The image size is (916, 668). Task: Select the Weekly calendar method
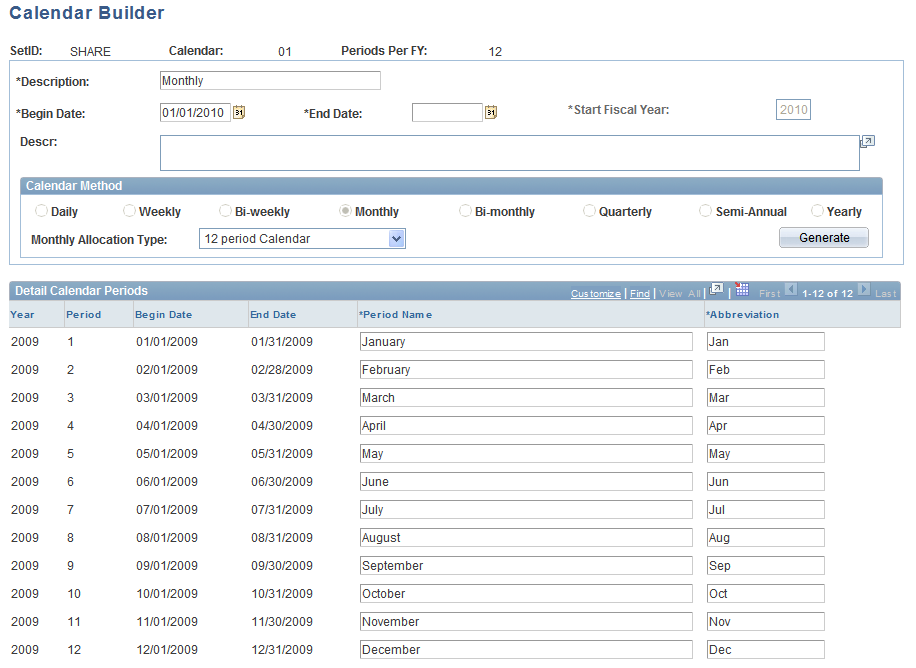coord(130,211)
